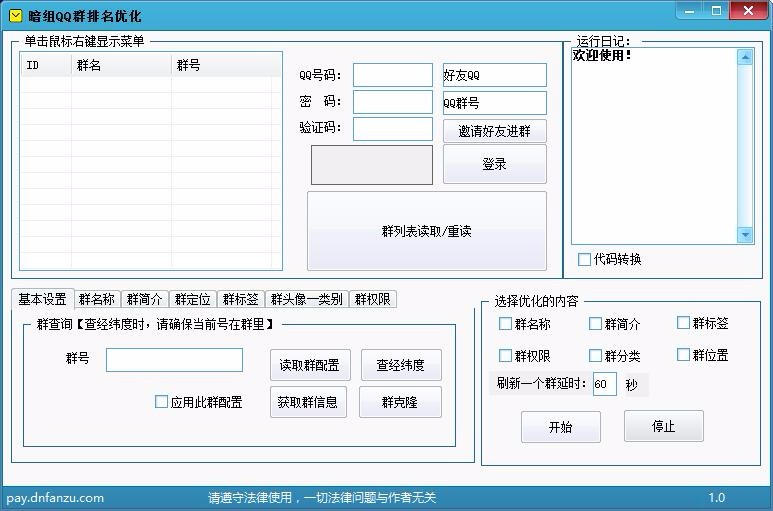Click the 查经纬度 button

(401, 365)
